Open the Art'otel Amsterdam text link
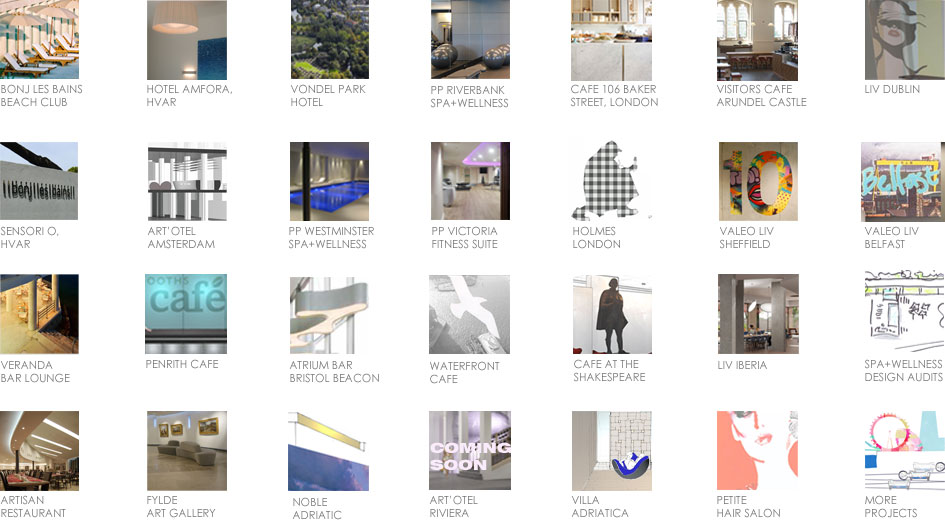Screen dimensions: 945x525 click(181, 238)
